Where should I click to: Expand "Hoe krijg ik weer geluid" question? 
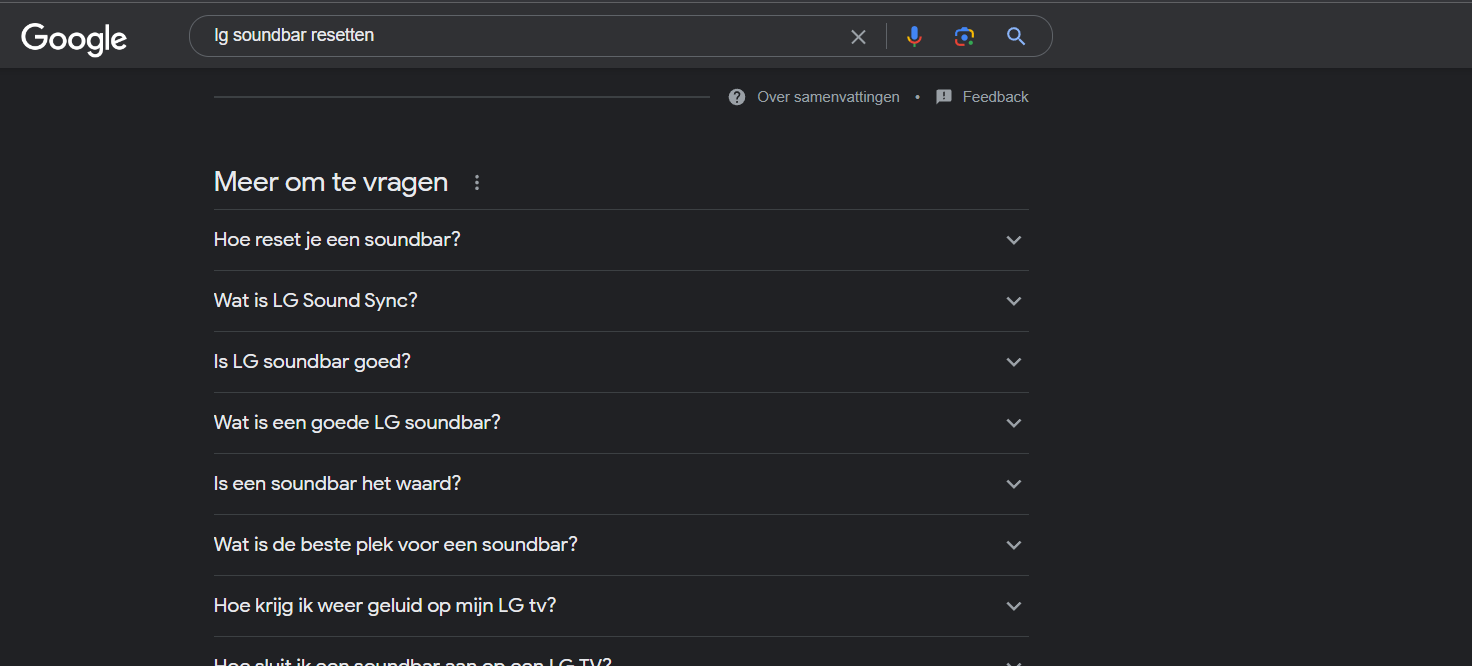click(x=385, y=606)
